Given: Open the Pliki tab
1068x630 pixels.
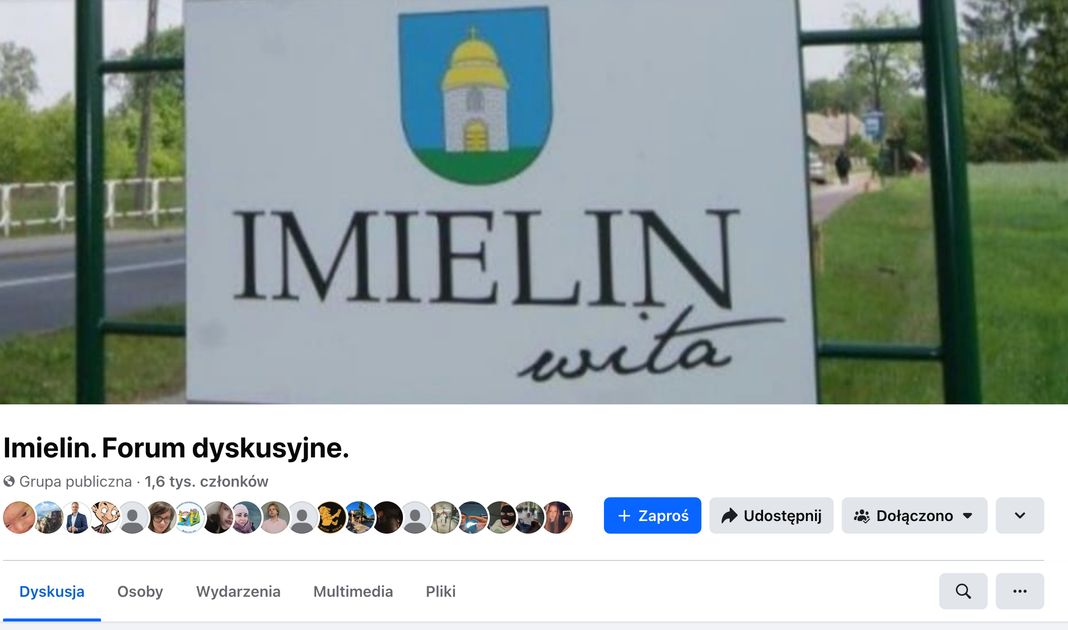Looking at the screenshot, I should point(441,591).
